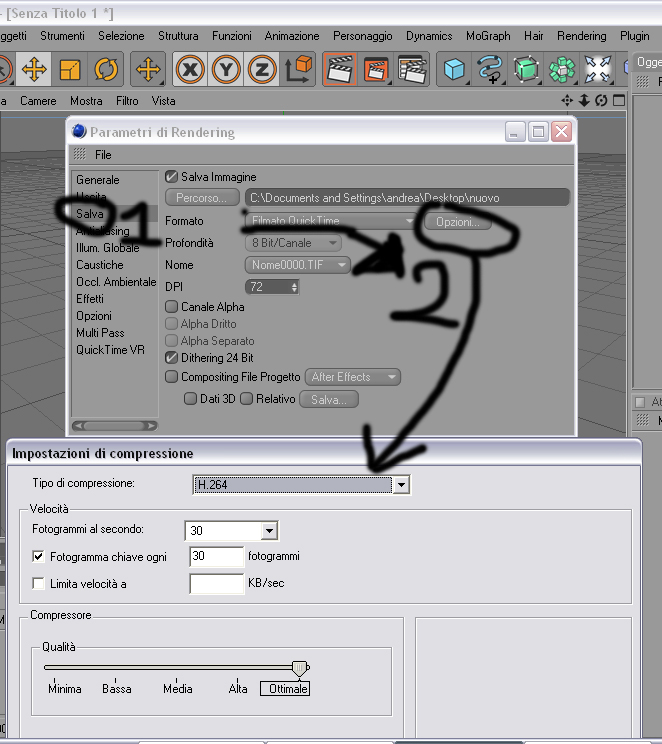
Task: Click the viewport pan move icon
Action: [567, 101]
